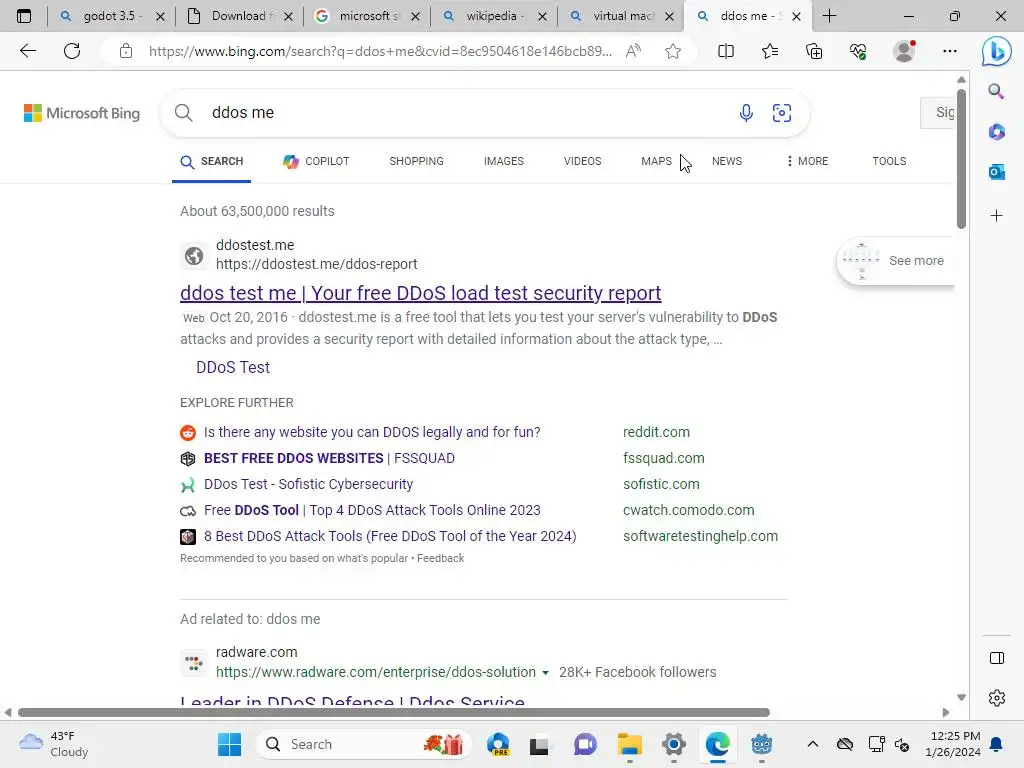Open Bing Copilot sidebar button

996,51
